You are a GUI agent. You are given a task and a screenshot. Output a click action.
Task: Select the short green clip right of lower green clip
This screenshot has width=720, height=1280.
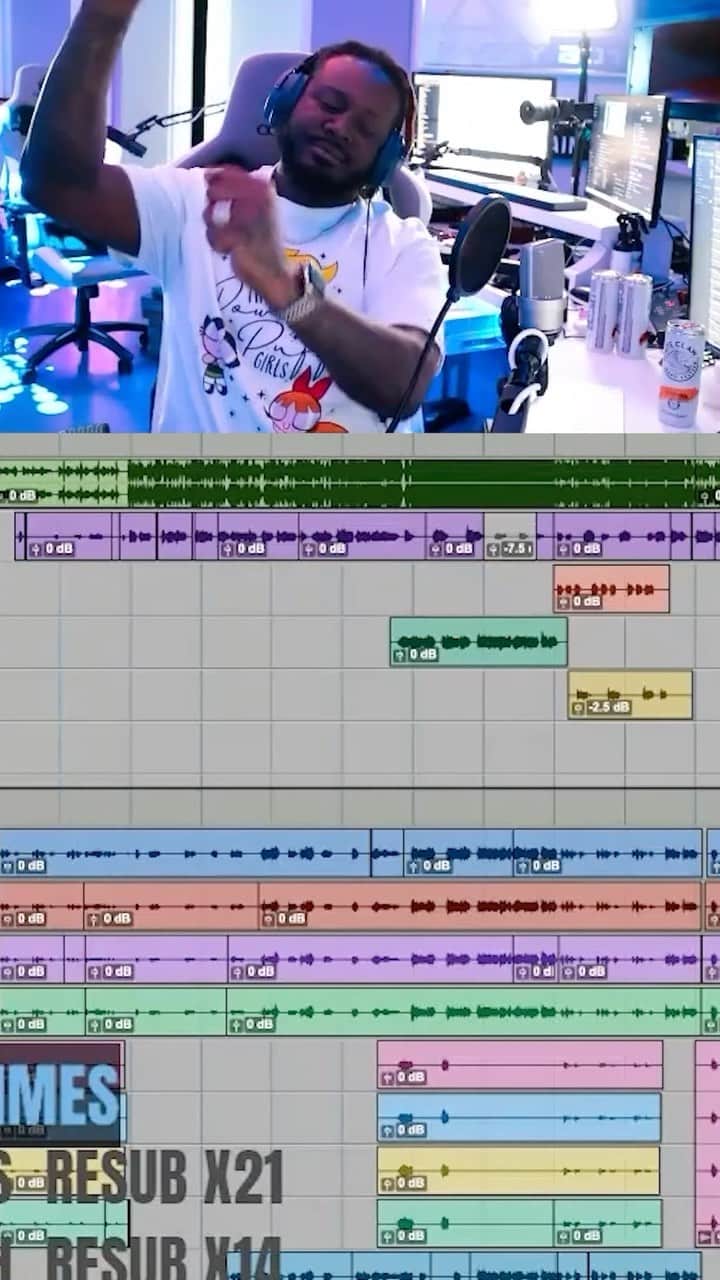tap(608, 1223)
